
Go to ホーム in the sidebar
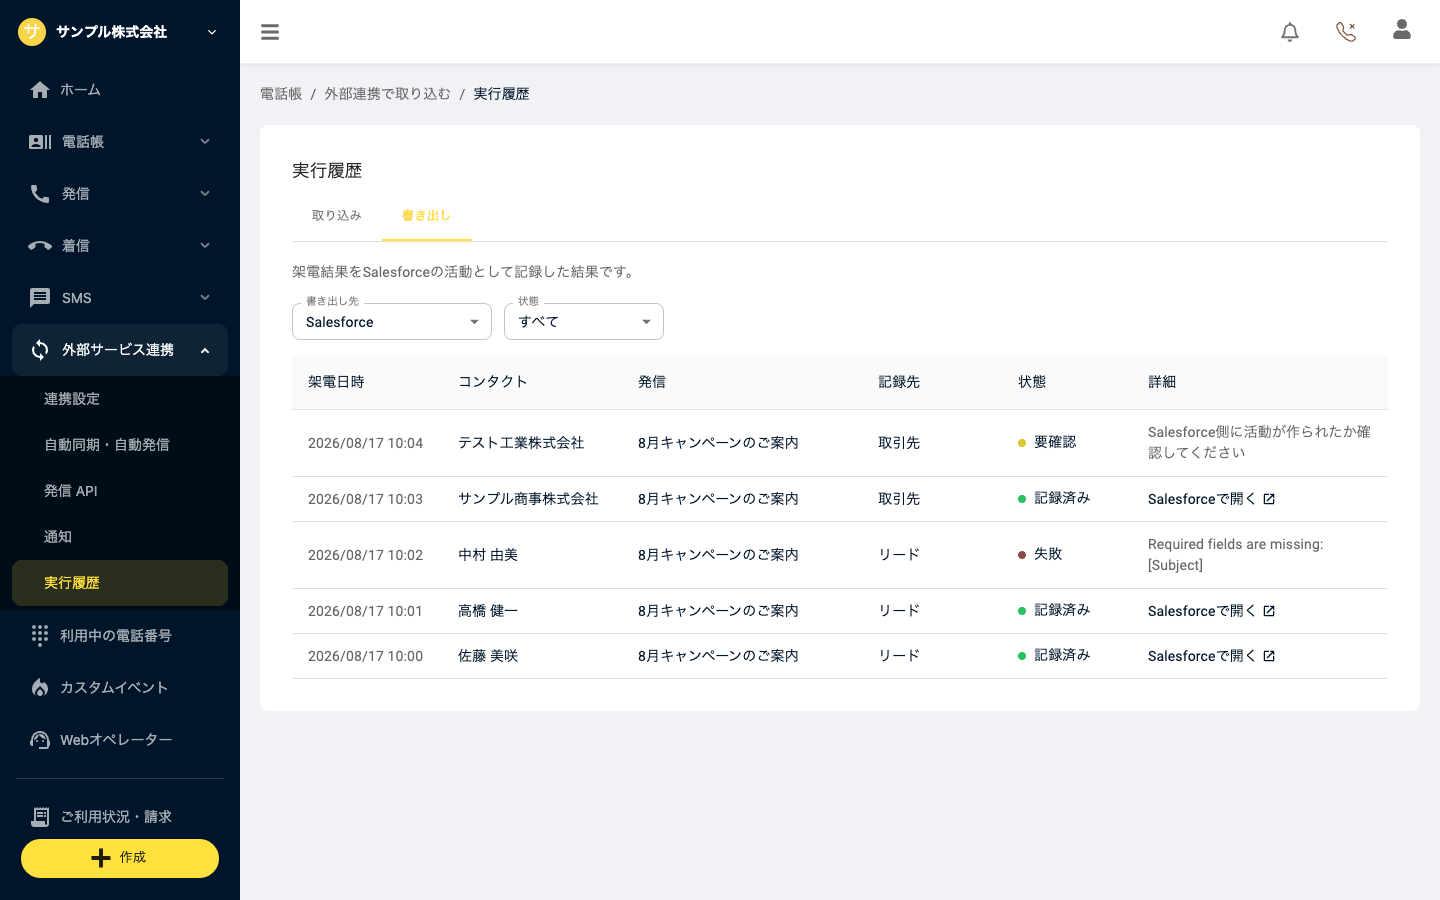120,90
